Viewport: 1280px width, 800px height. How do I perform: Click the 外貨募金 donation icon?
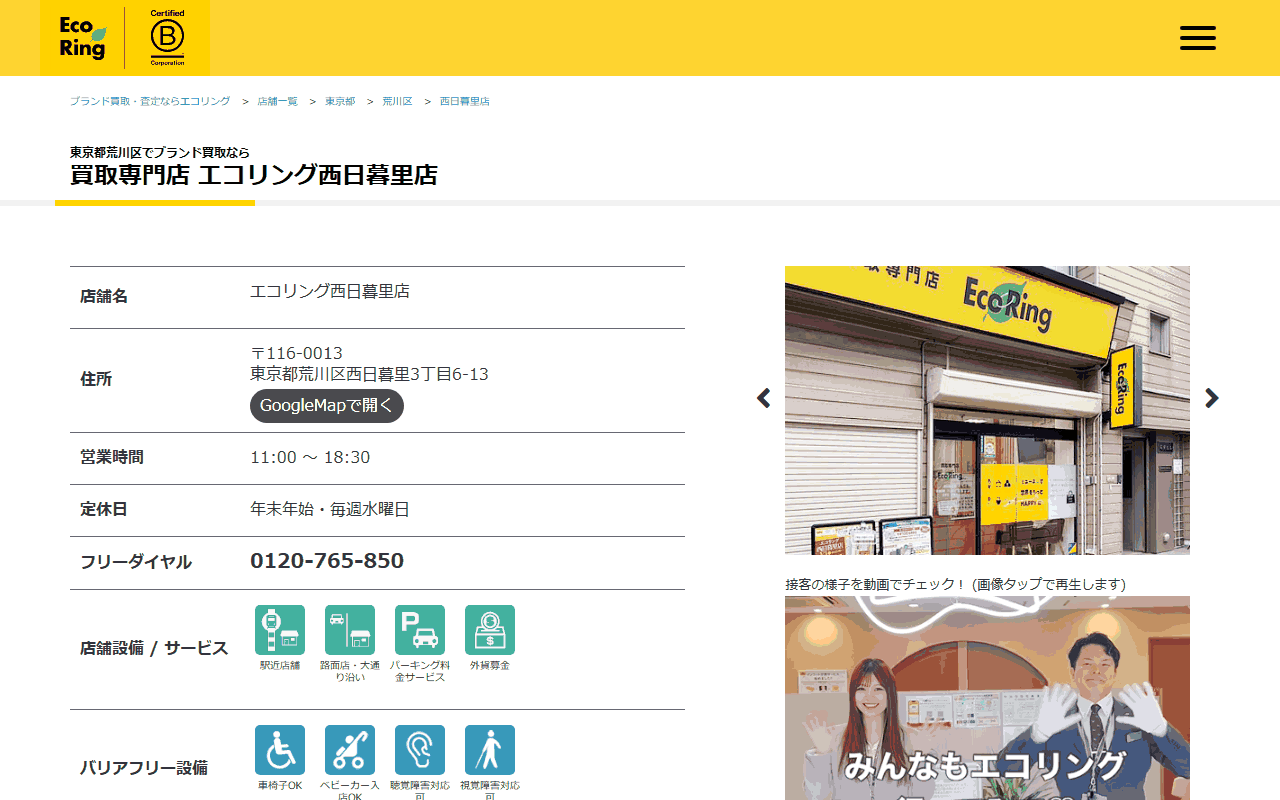coord(490,630)
